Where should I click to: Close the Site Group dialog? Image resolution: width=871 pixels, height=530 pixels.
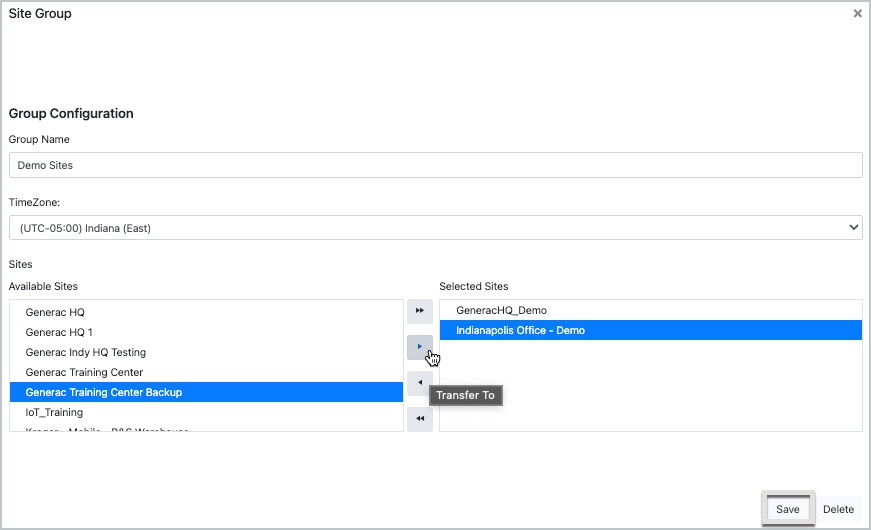point(857,14)
